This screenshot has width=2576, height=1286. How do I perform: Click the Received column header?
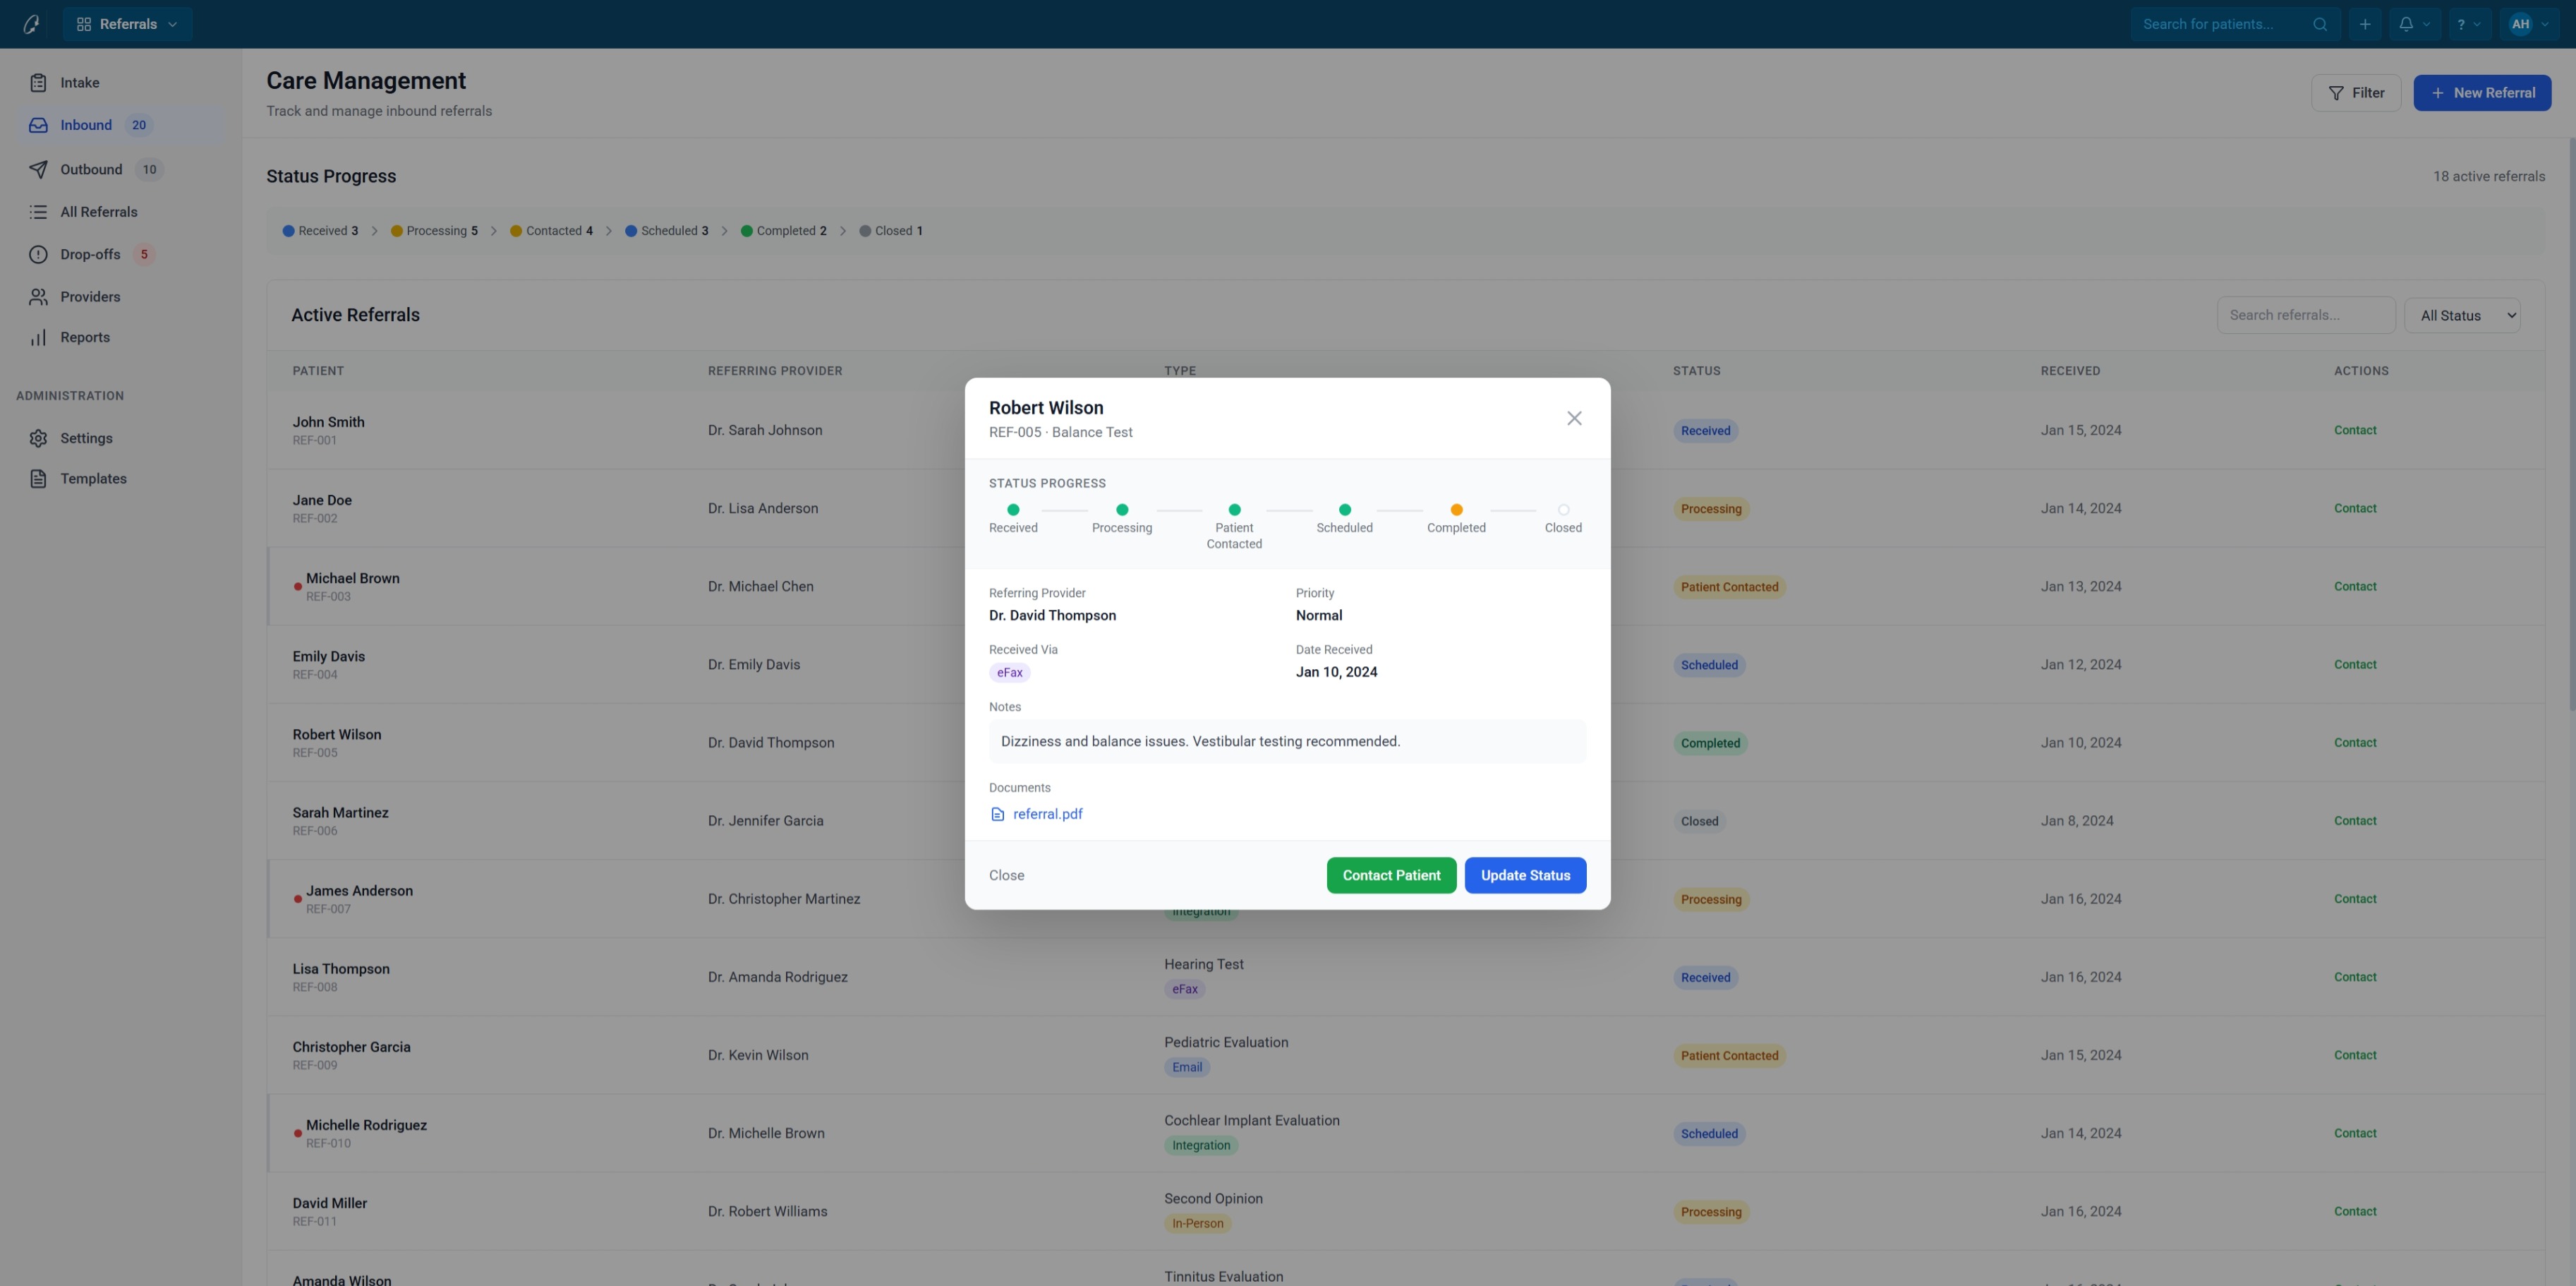pyautogui.click(x=2070, y=371)
